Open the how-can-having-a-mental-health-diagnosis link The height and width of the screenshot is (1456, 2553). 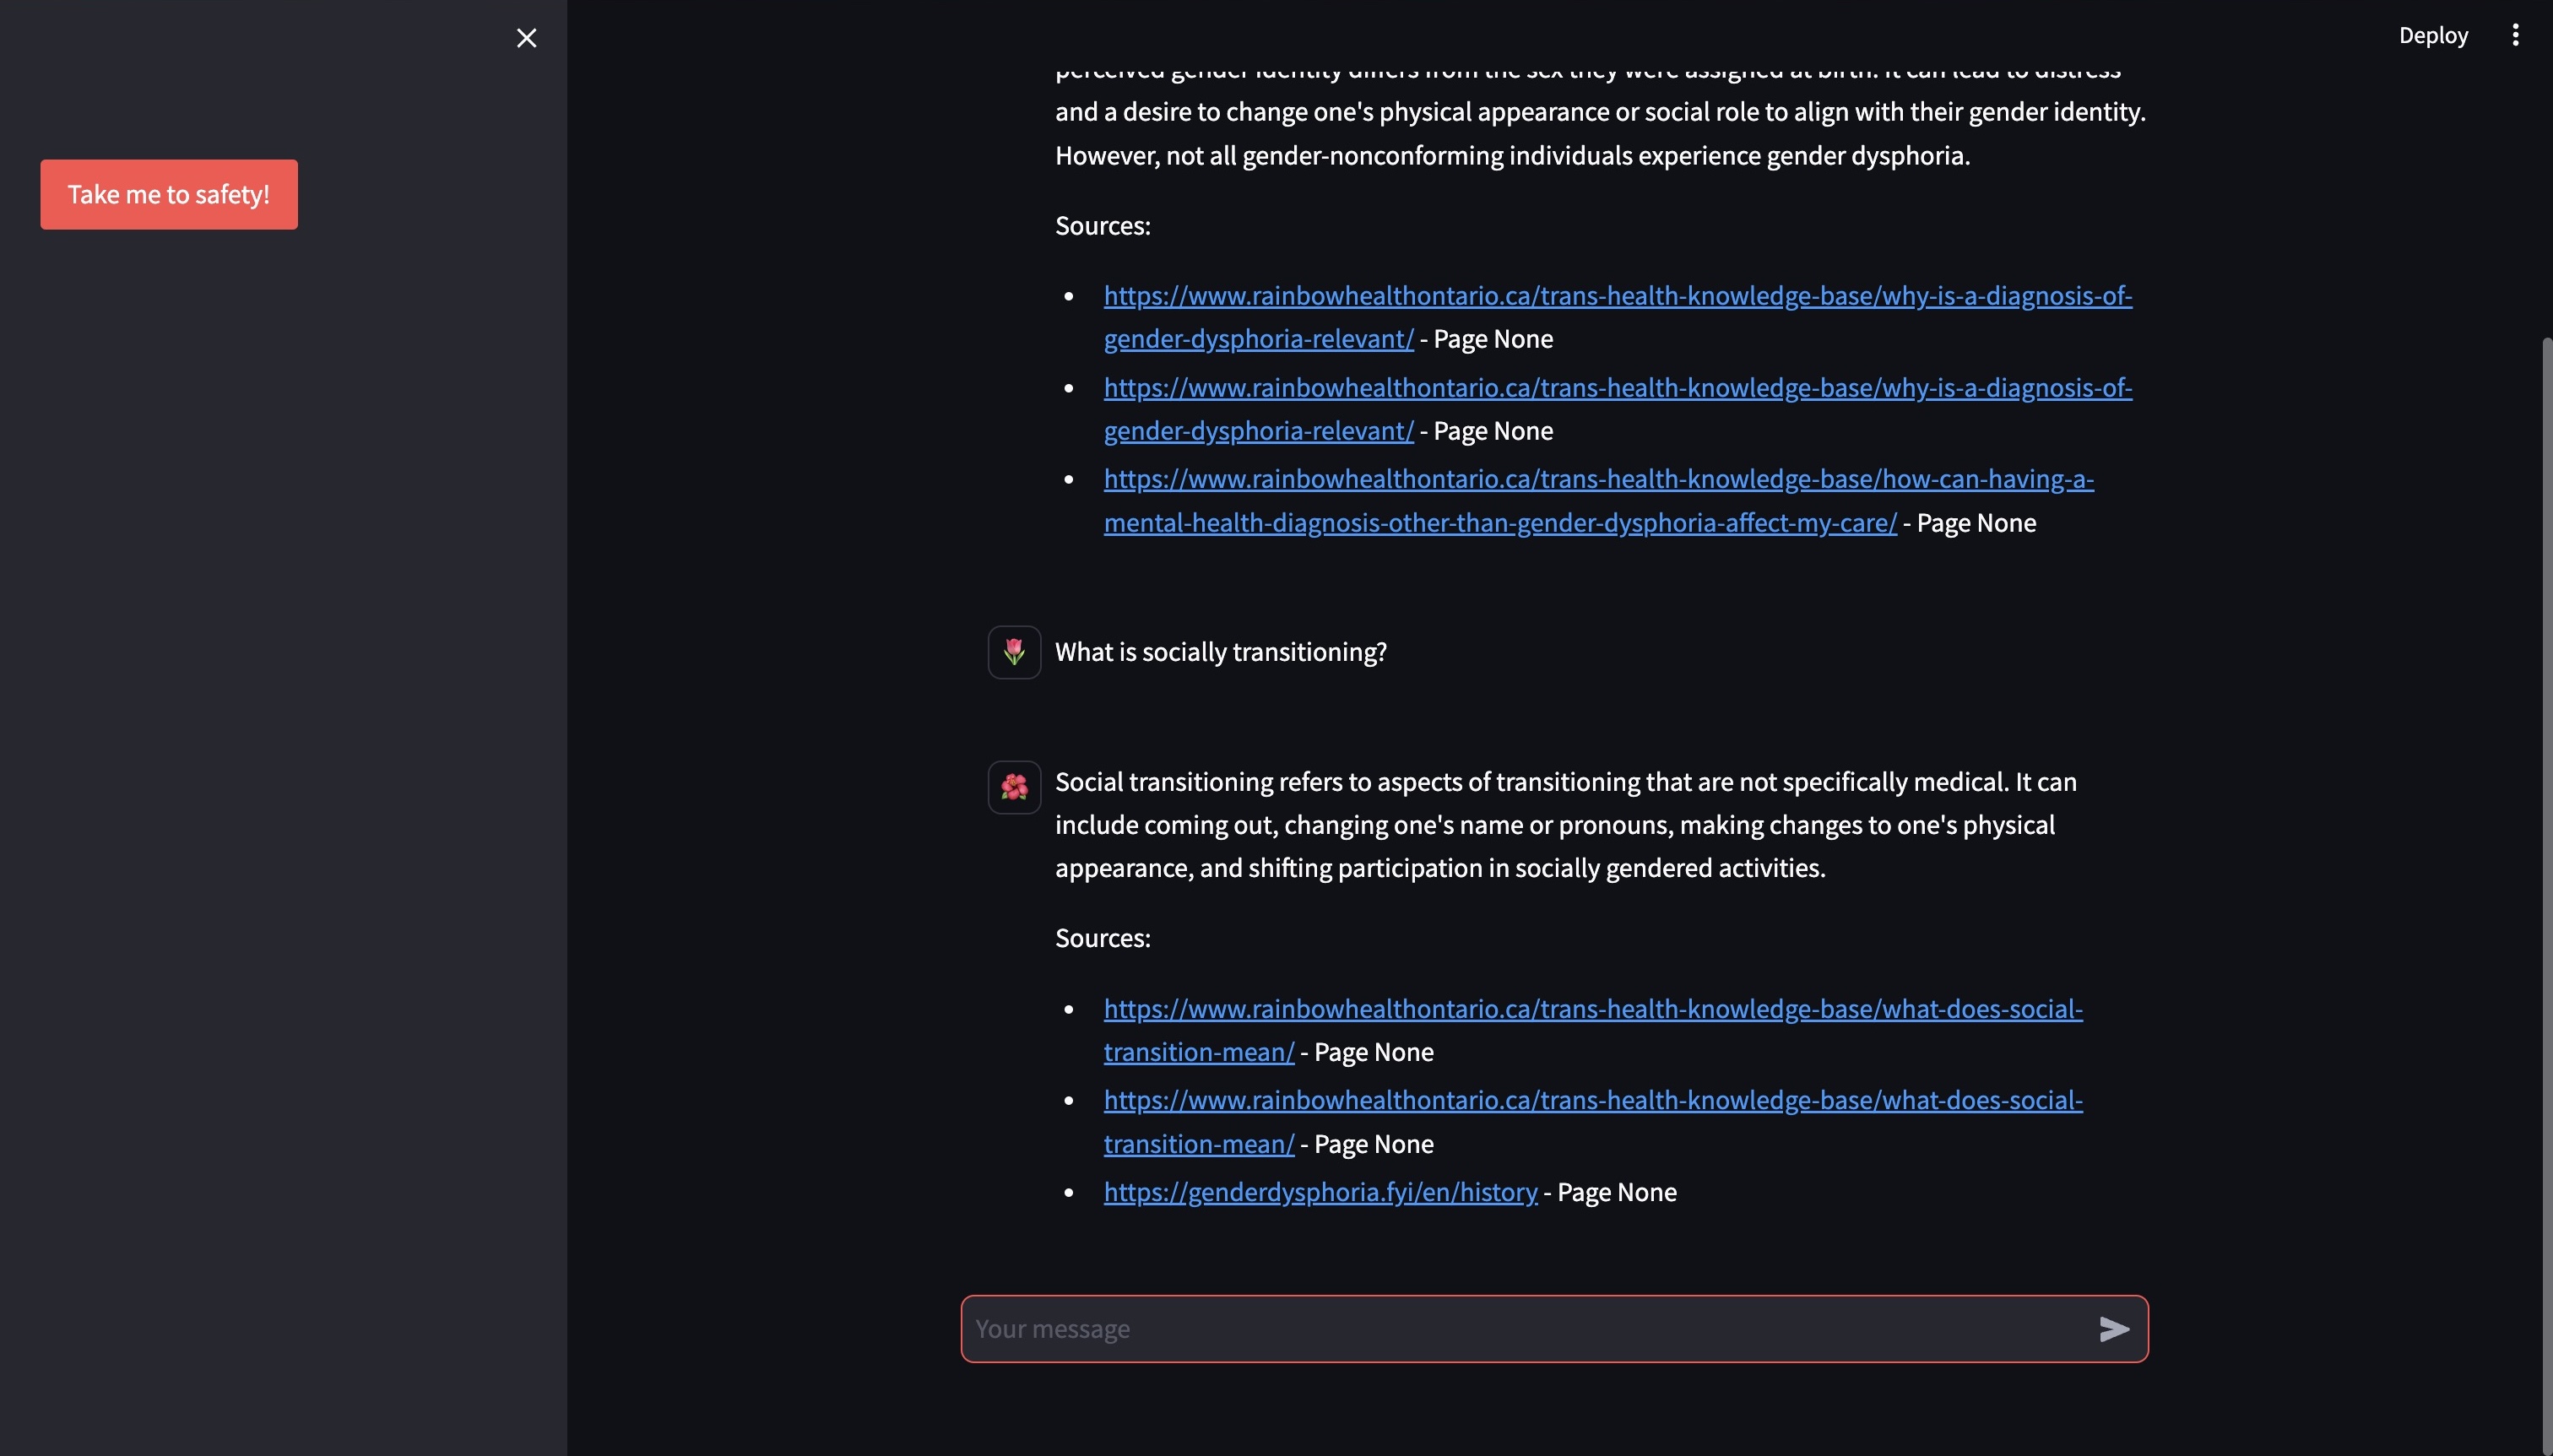pos(1598,480)
